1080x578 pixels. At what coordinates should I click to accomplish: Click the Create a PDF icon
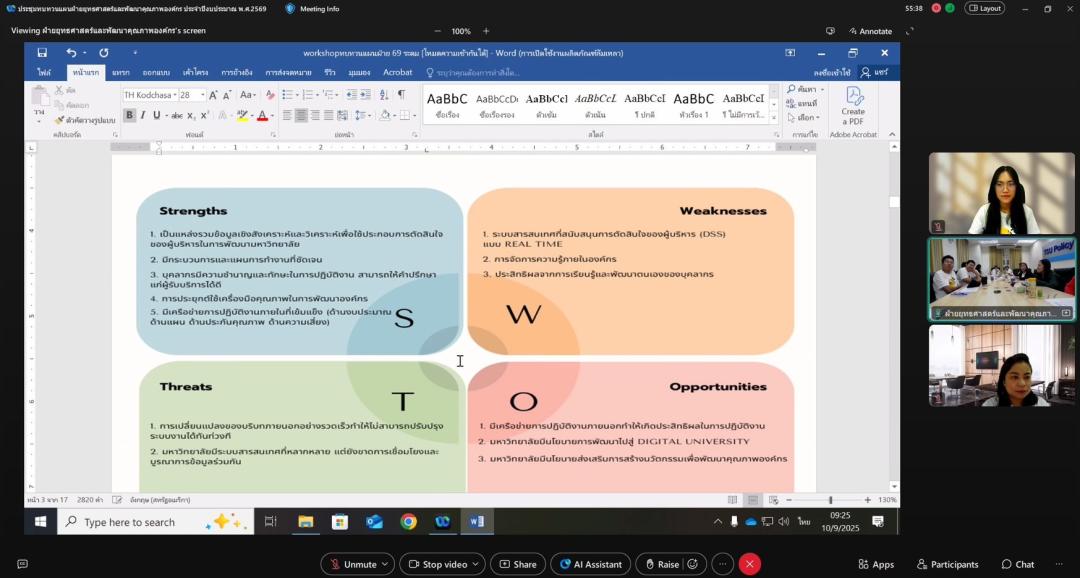853,105
